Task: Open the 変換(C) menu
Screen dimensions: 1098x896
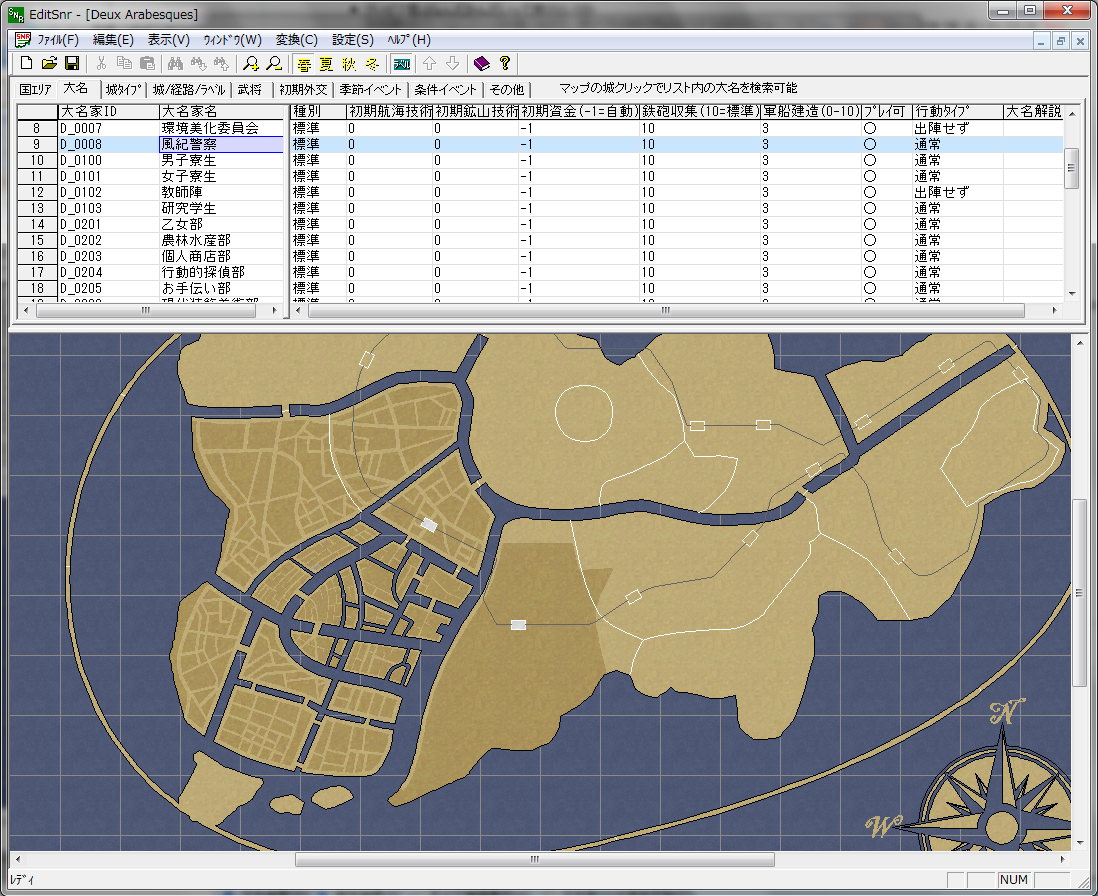Action: 296,40
